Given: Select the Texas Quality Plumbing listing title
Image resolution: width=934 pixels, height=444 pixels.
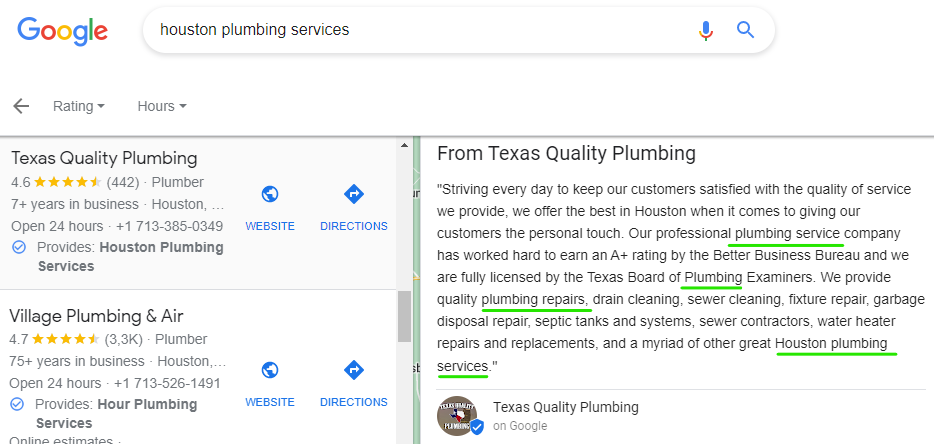Looking at the screenshot, I should coord(104,159).
